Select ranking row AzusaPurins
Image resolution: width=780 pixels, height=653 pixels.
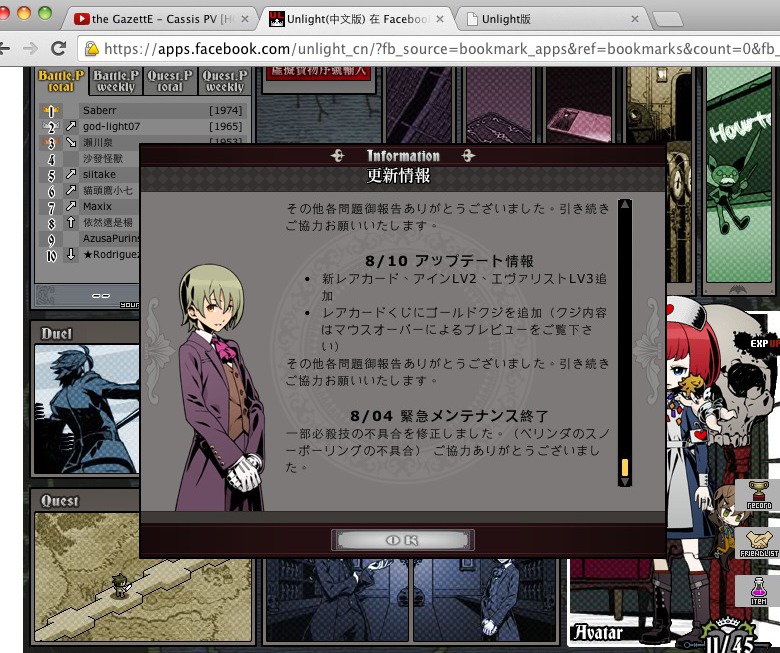[90, 239]
